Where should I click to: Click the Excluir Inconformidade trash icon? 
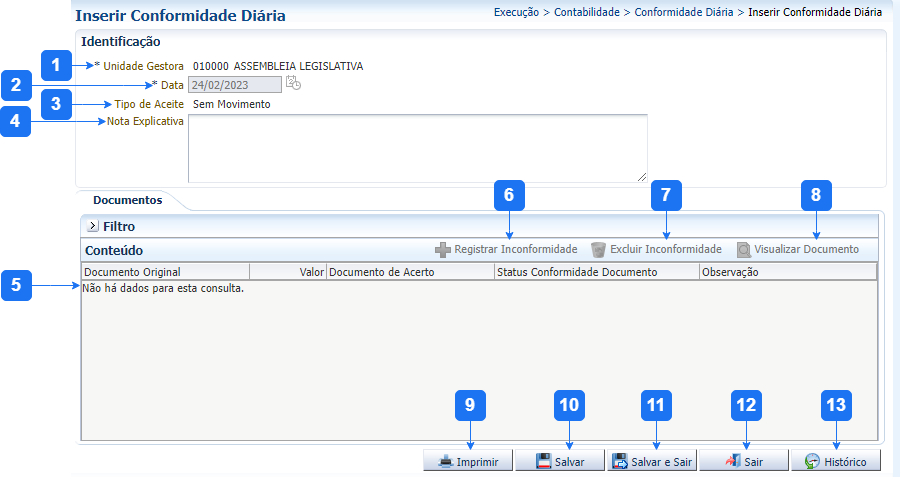598,249
